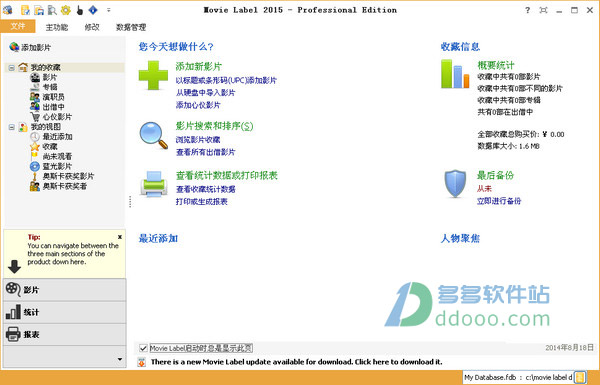Select 出借中 in the collection tree
600x385 pixels.
54,107
